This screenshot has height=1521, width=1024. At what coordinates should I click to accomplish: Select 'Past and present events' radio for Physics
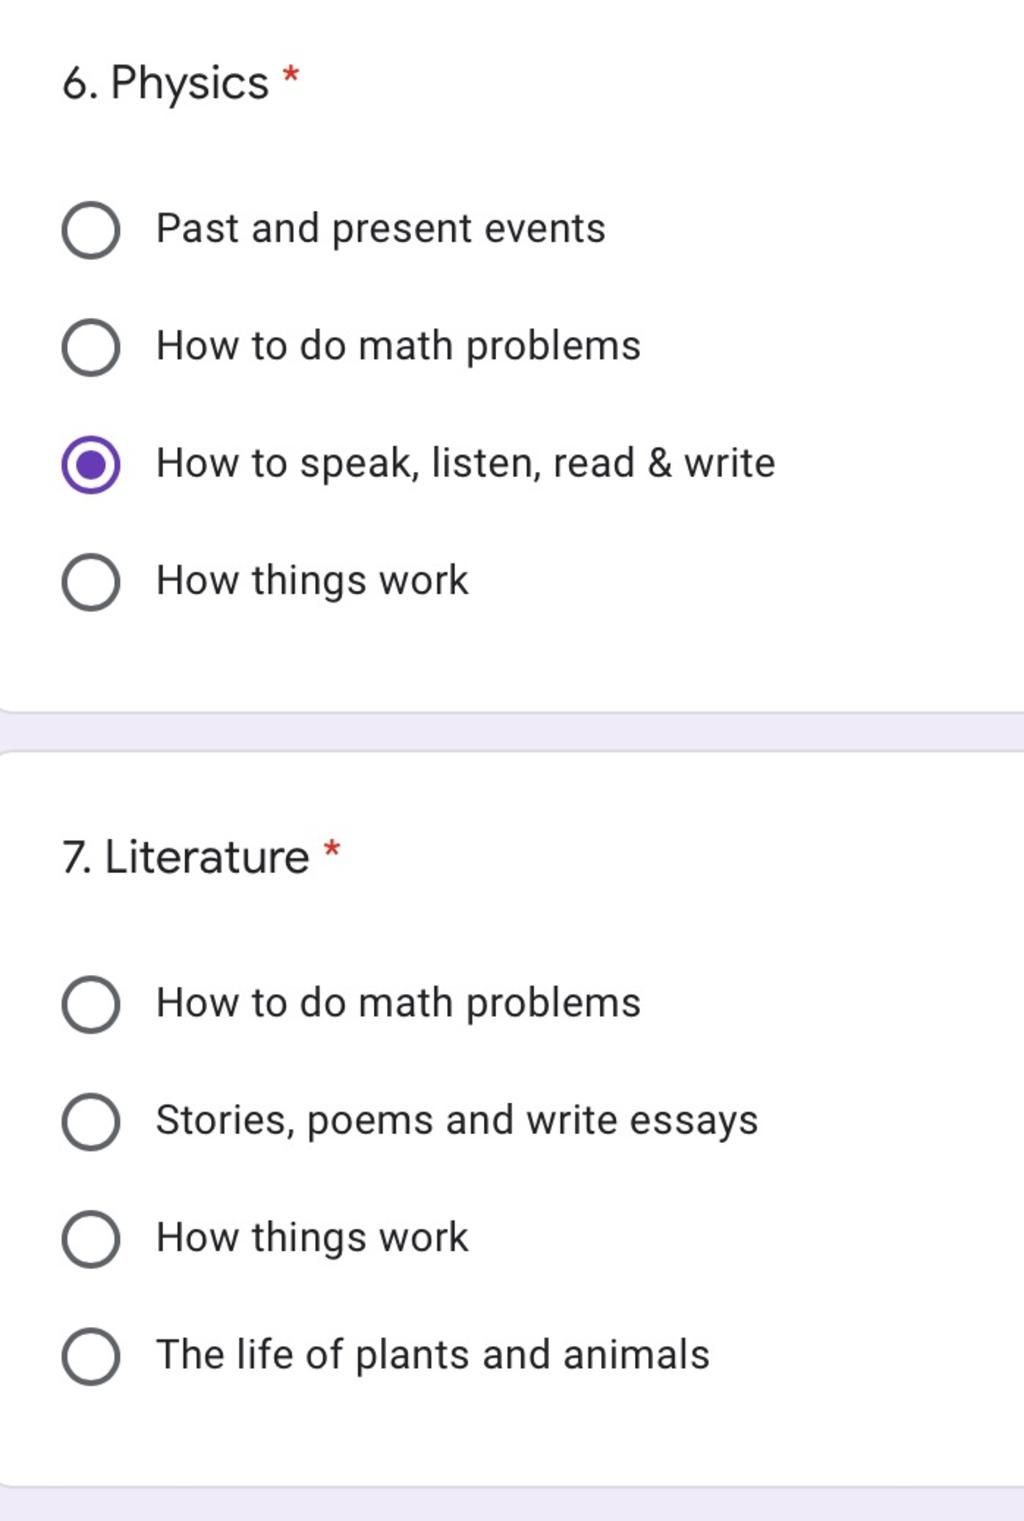point(91,230)
